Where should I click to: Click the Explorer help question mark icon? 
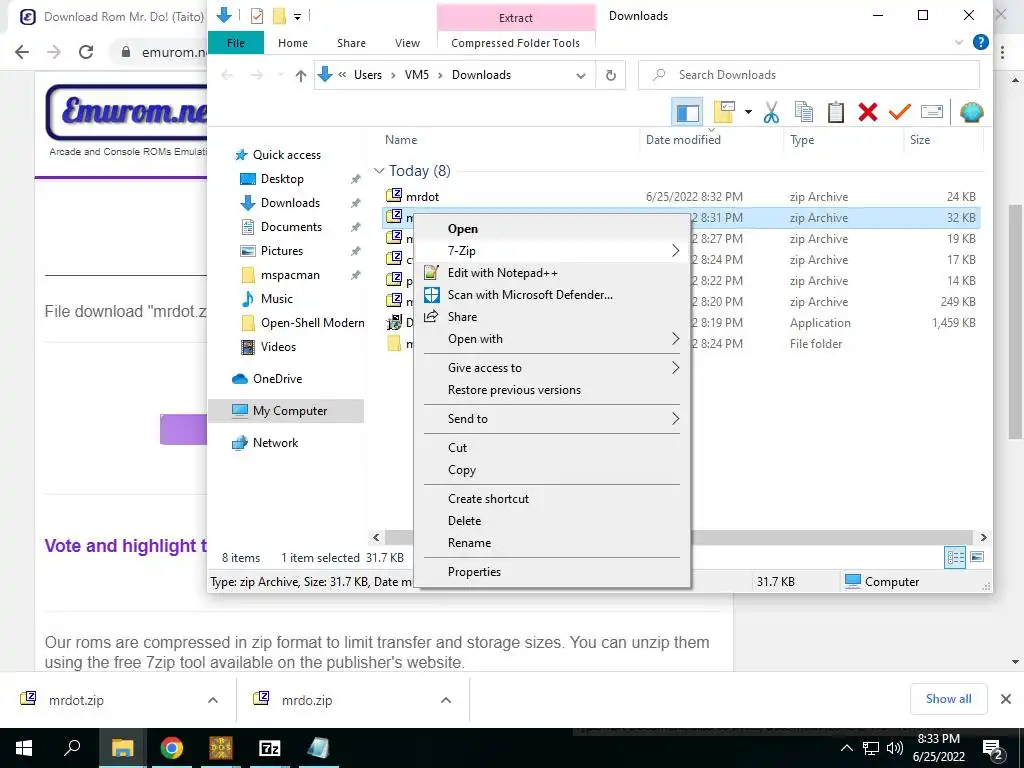980,42
